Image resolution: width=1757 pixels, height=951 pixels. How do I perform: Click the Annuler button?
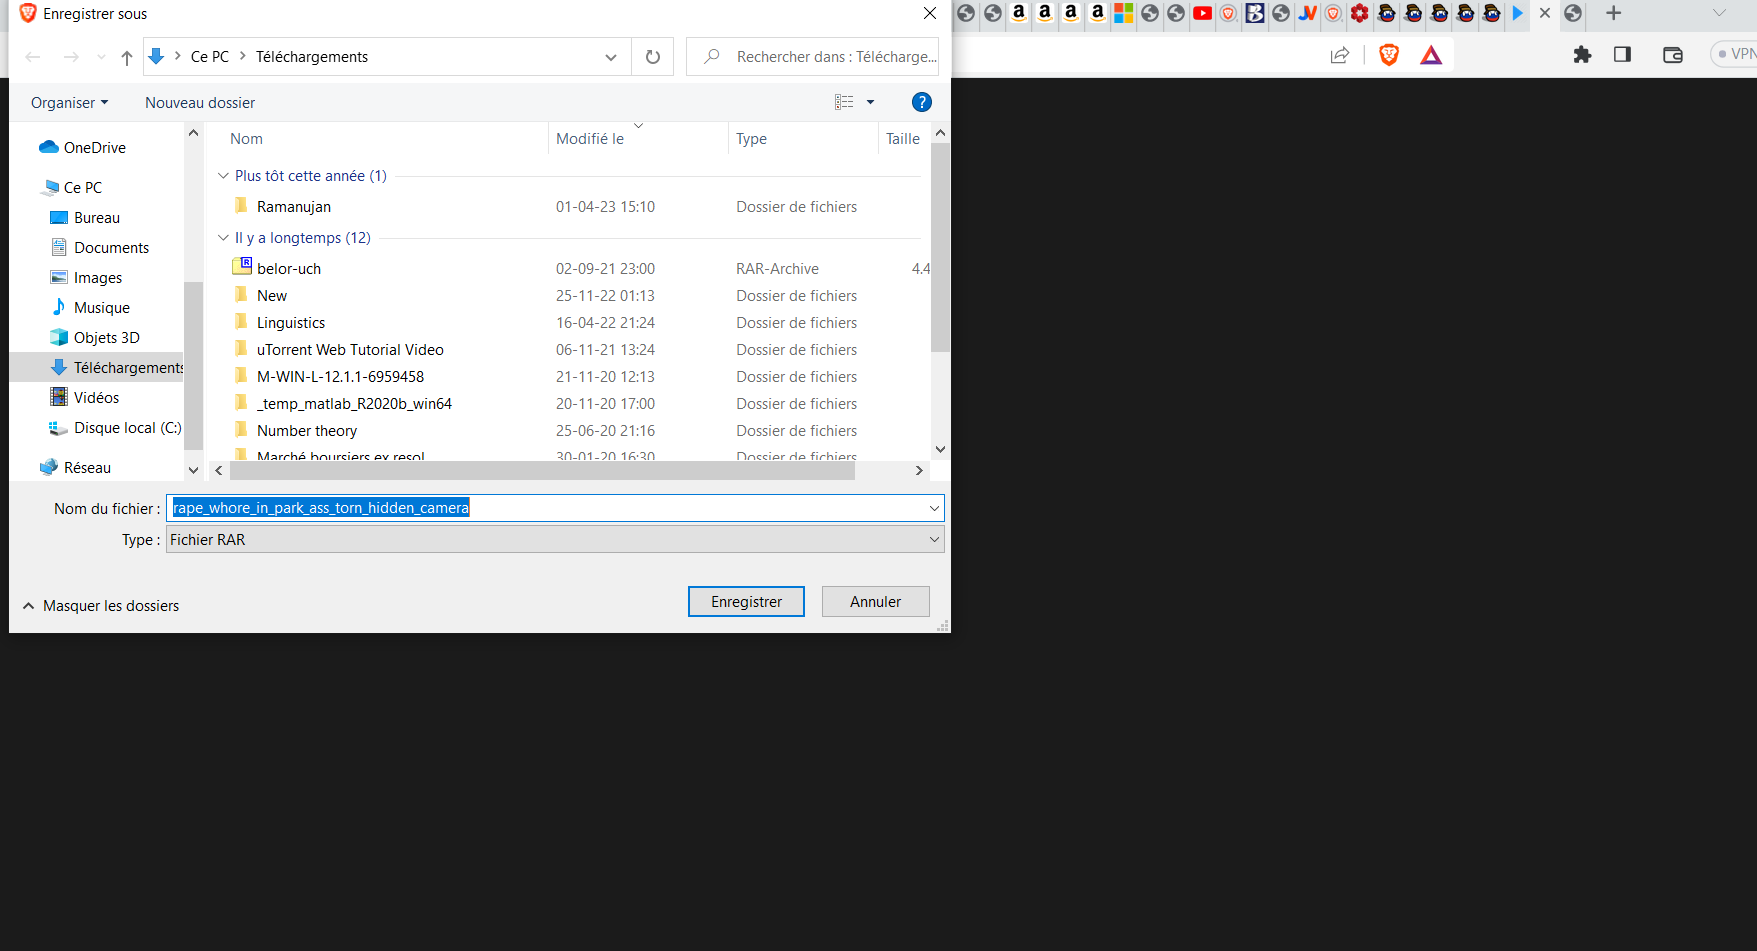[875, 602]
